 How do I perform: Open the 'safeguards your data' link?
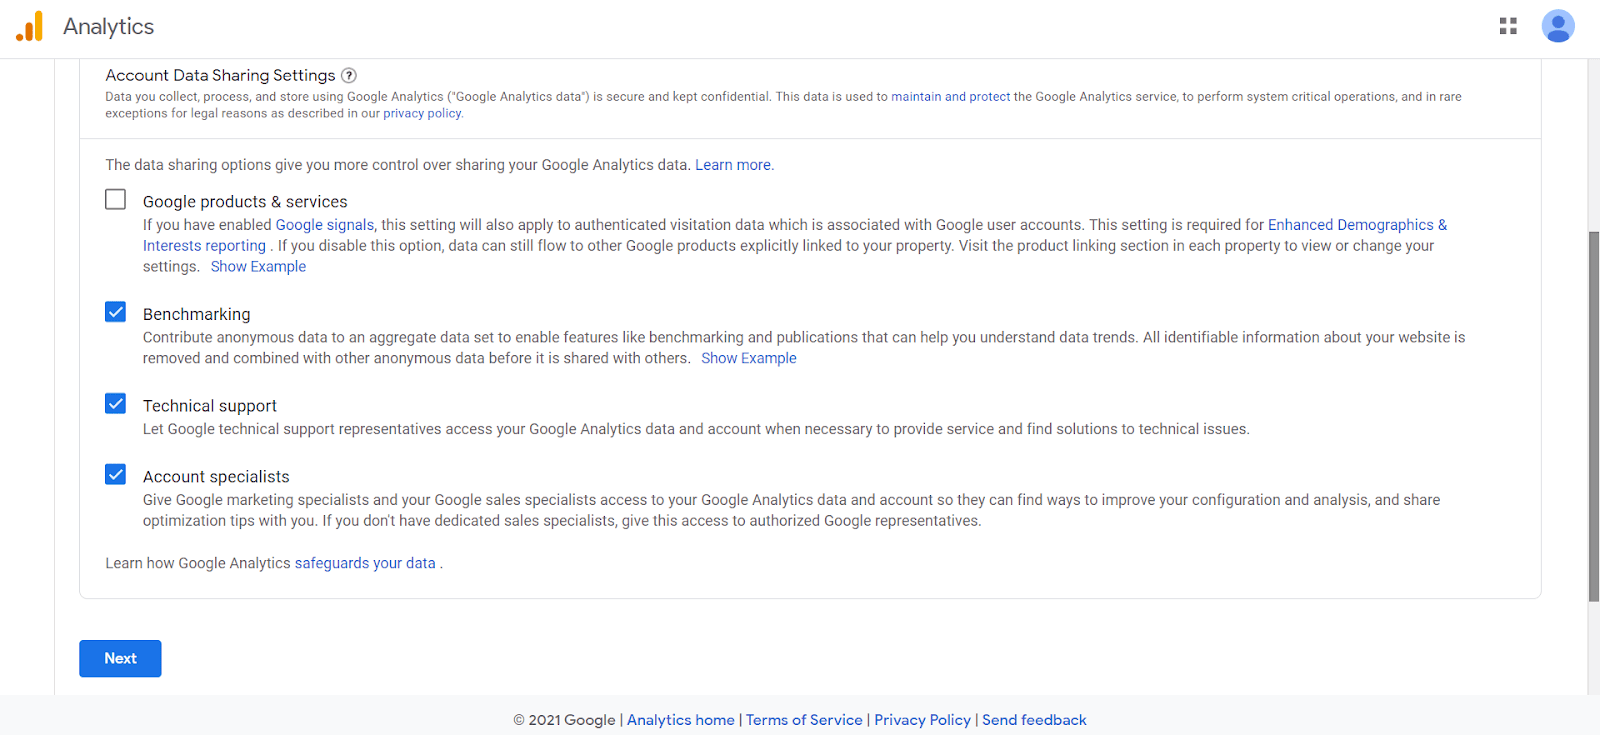pyautogui.click(x=365, y=563)
